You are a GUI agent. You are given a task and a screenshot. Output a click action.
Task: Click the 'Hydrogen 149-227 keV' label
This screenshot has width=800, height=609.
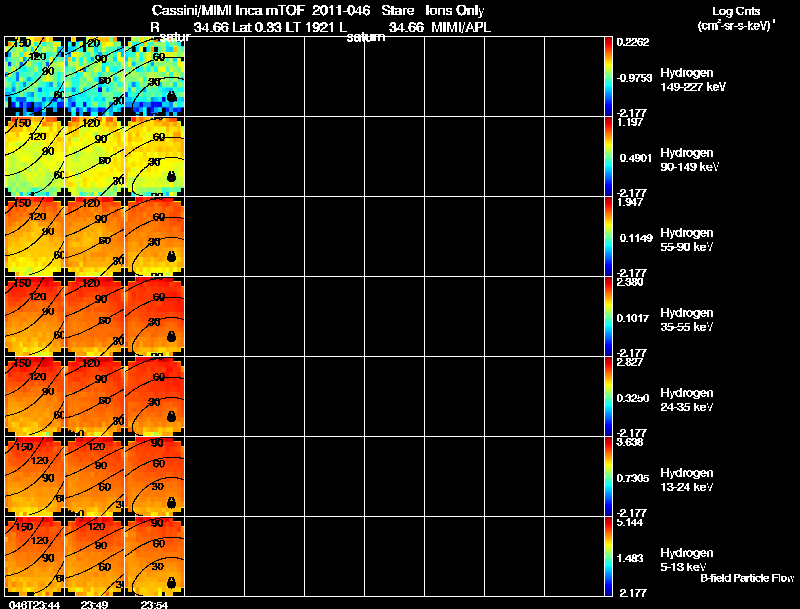(693, 80)
